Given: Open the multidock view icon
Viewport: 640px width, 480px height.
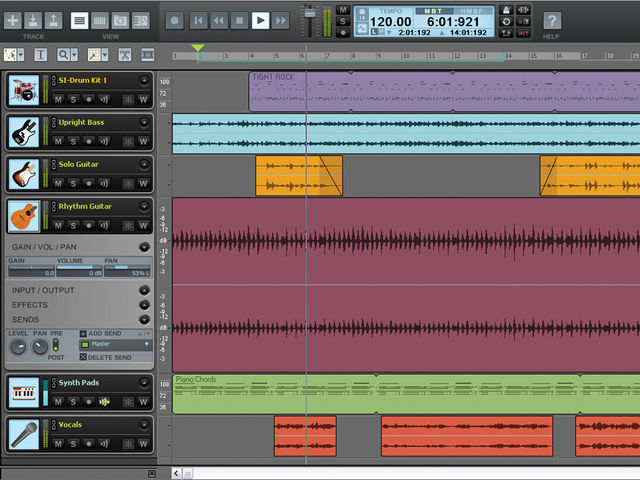Looking at the screenshot, I should pos(141,20).
